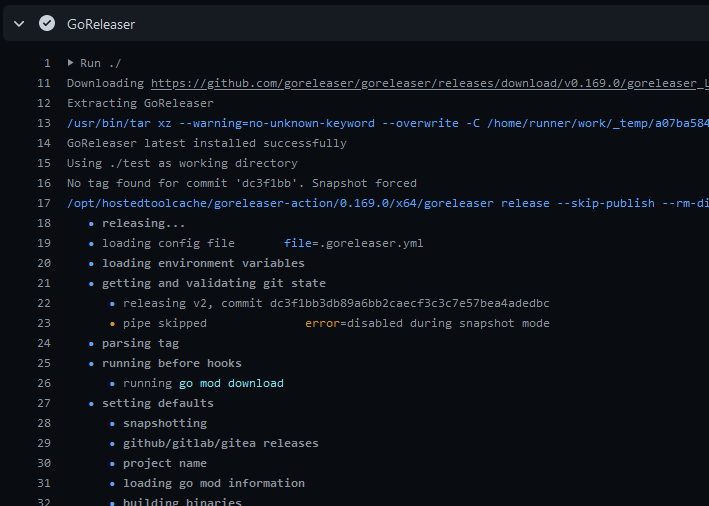Viewport: 709px width, 506px height.
Task: Expand the 'Run ./' disclosure triangle
Action: pyautogui.click(x=71, y=63)
